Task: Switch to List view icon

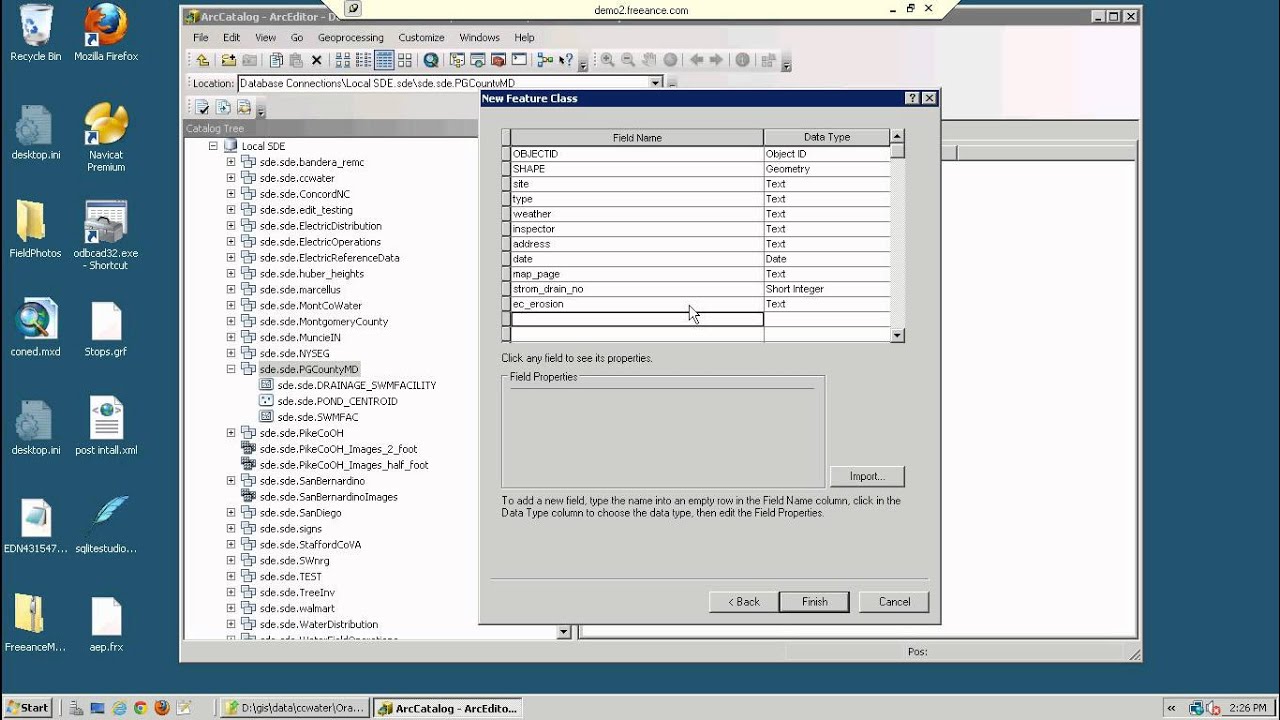Action: pyautogui.click(x=364, y=60)
